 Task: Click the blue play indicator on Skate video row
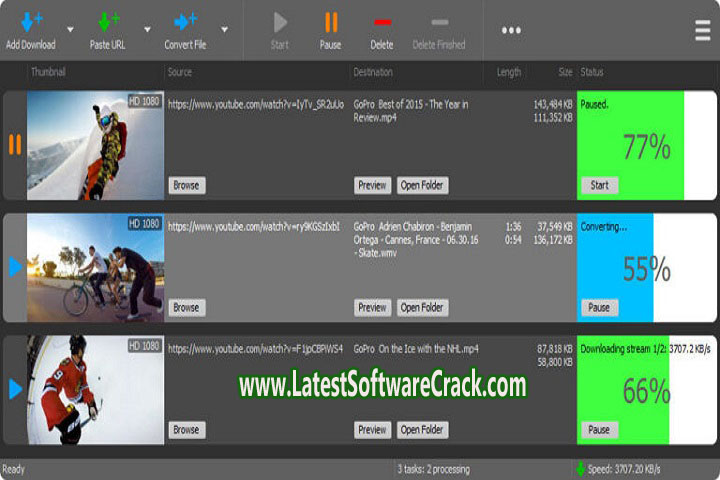[14, 267]
